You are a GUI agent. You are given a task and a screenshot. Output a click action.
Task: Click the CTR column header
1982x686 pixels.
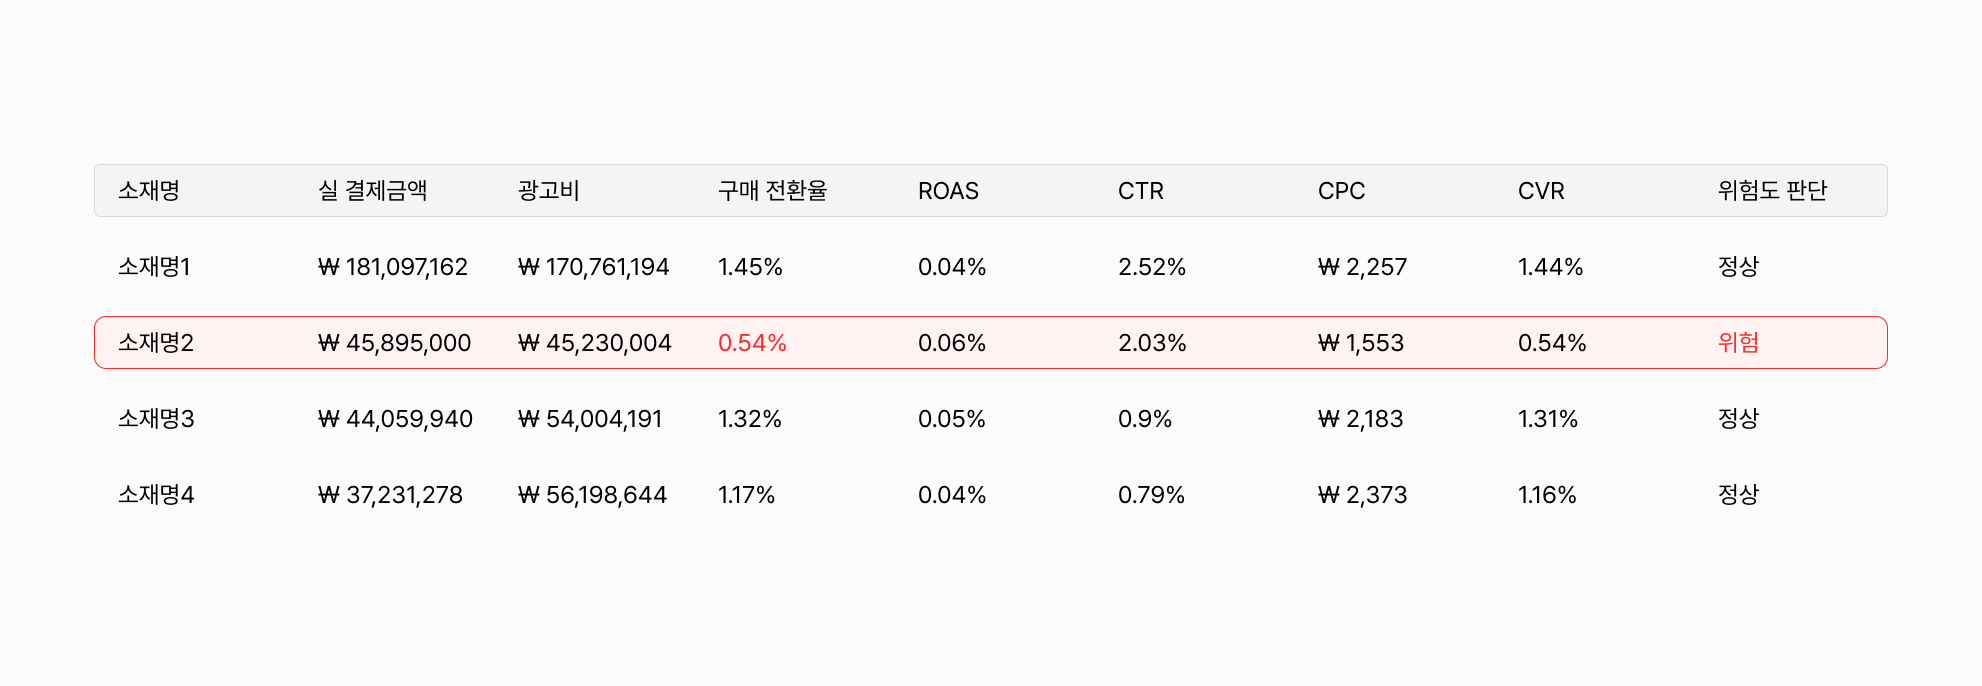coord(1140,191)
